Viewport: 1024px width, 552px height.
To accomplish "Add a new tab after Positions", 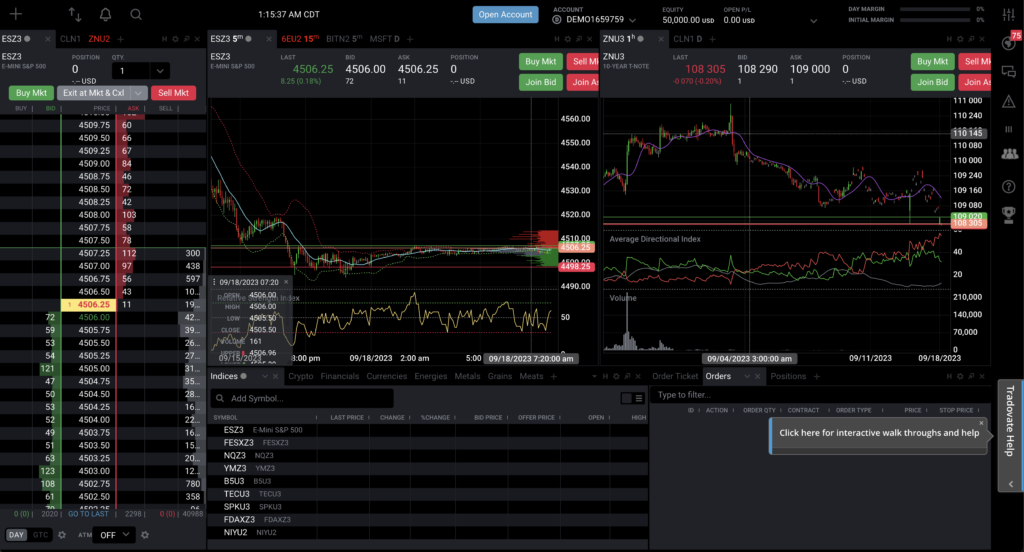I will coord(816,376).
